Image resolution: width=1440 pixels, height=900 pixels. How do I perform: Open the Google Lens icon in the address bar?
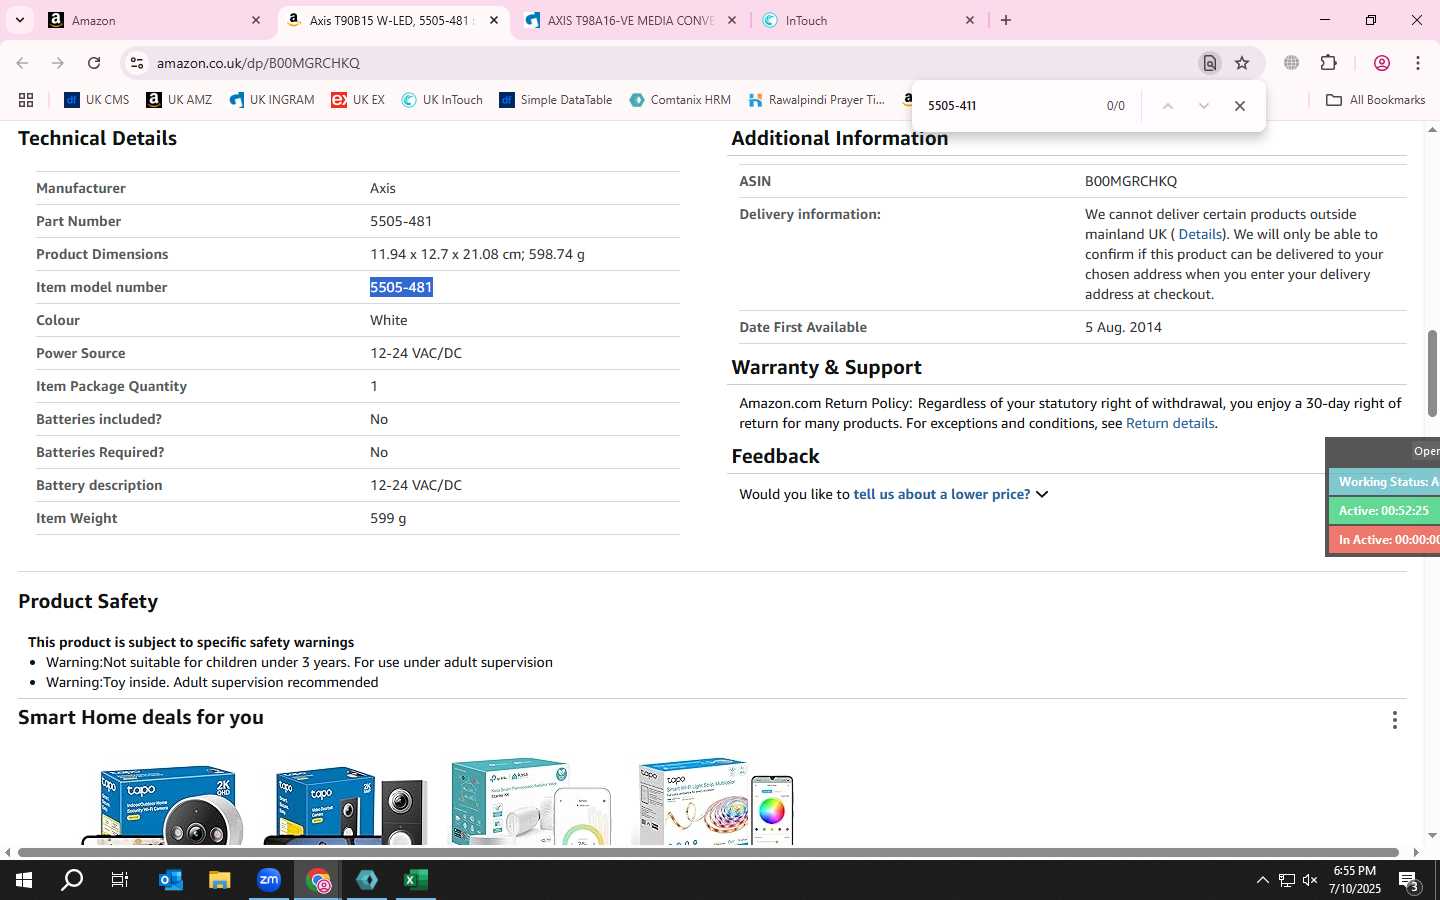click(1209, 63)
